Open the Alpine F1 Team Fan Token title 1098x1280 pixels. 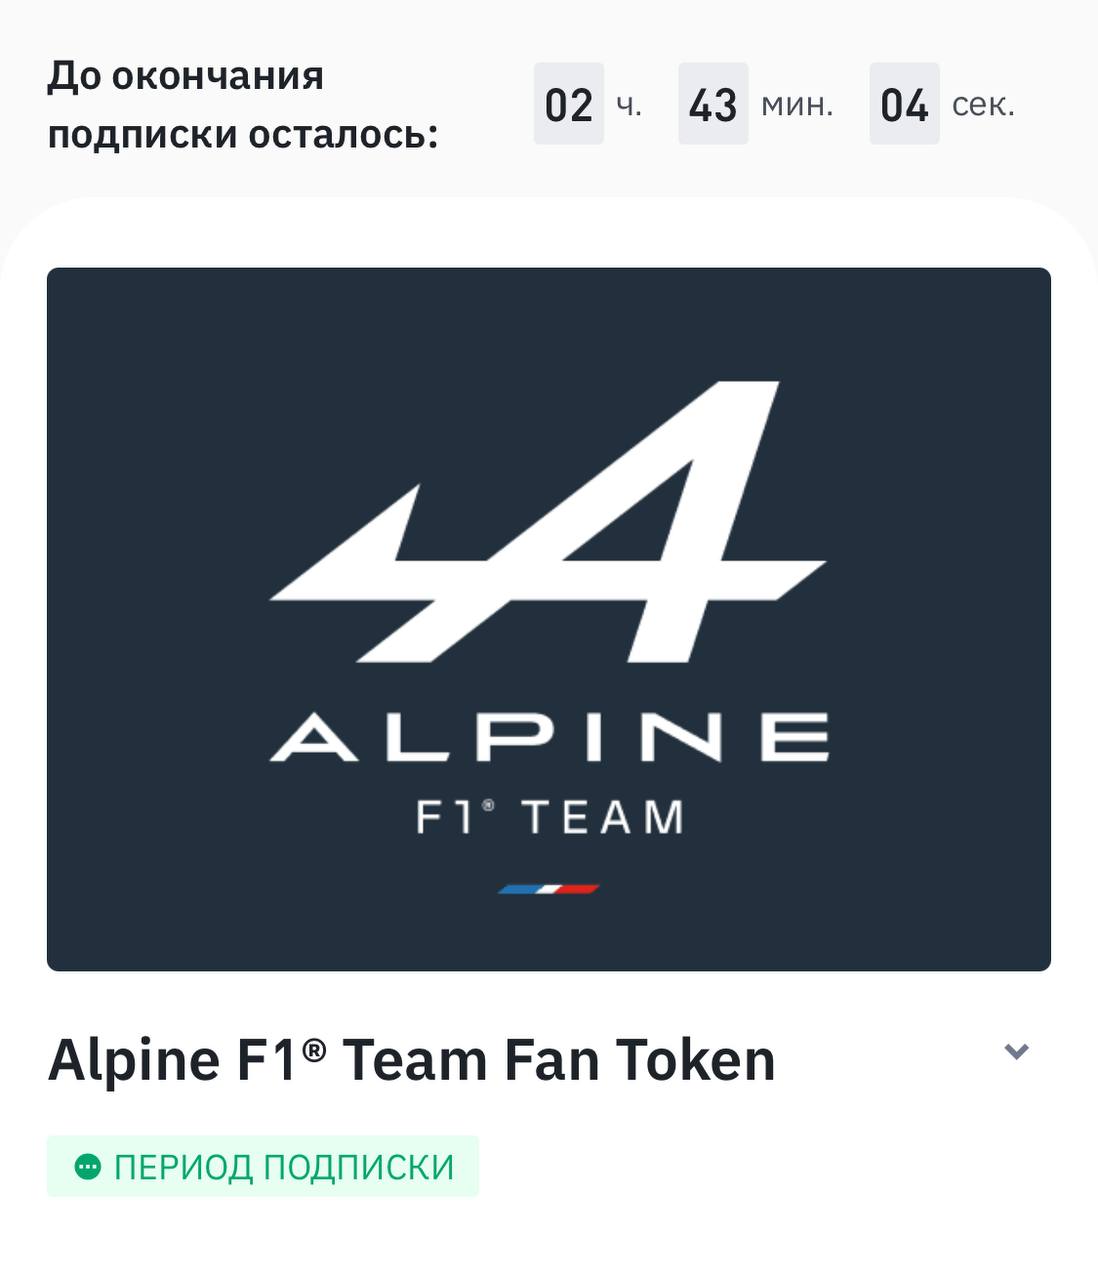pos(411,1060)
